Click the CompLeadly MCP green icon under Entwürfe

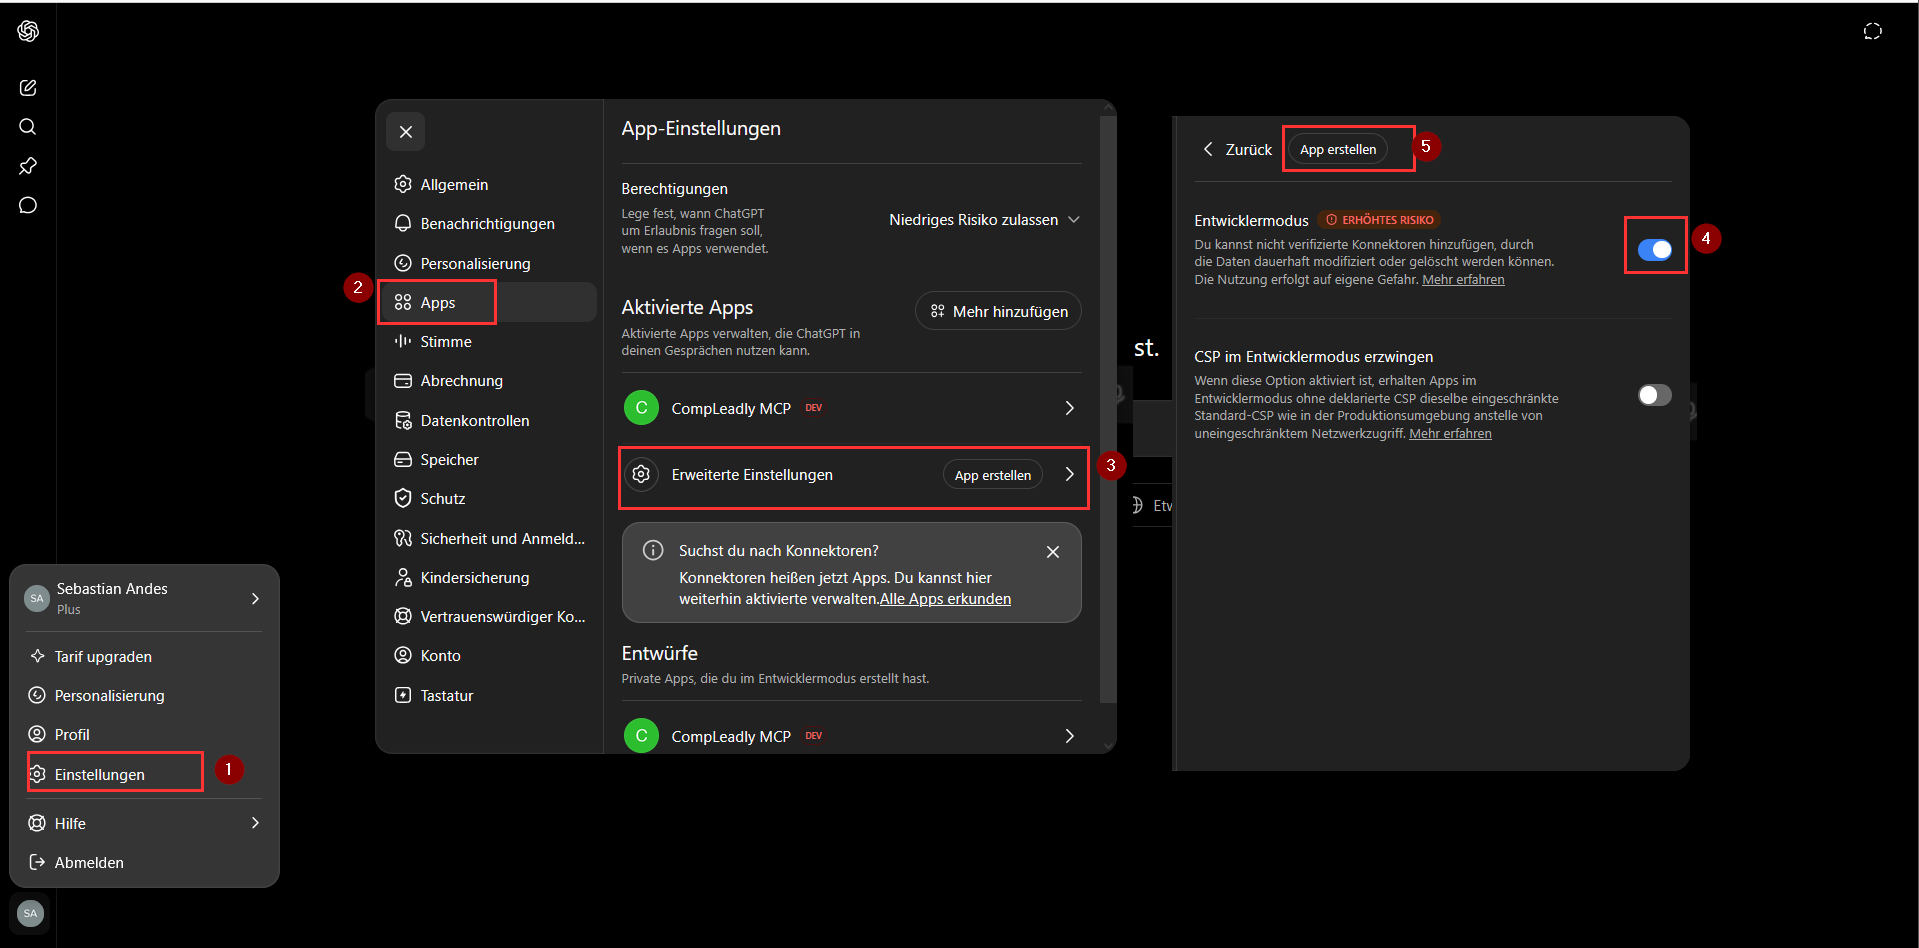click(641, 736)
